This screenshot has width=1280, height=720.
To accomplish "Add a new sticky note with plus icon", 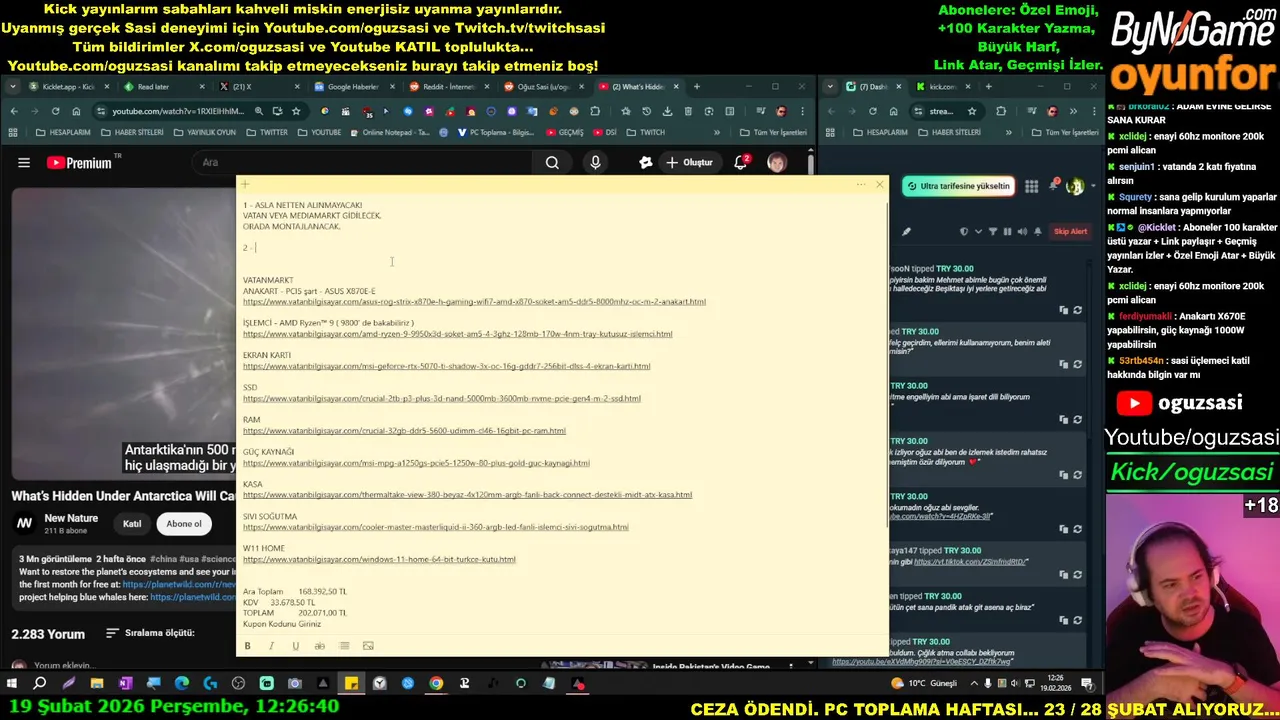I will point(245,184).
